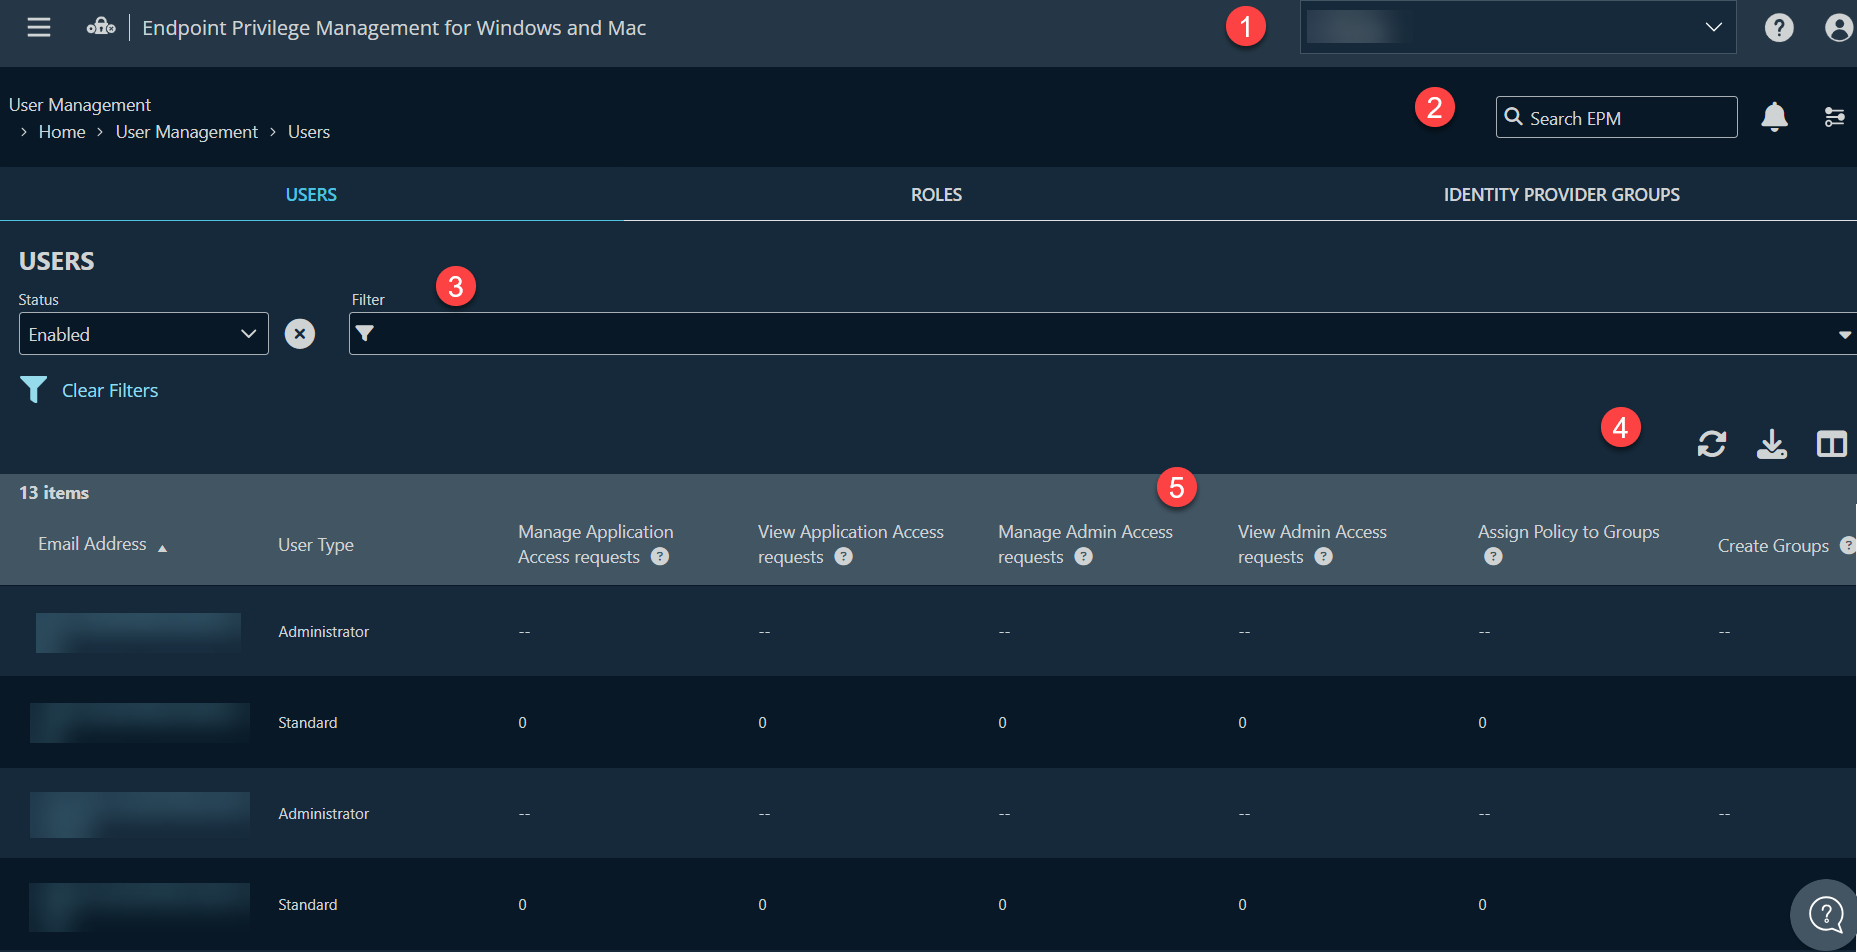The height and width of the screenshot is (952, 1857).
Task: Show help for View Application Access requests
Action: pos(844,557)
